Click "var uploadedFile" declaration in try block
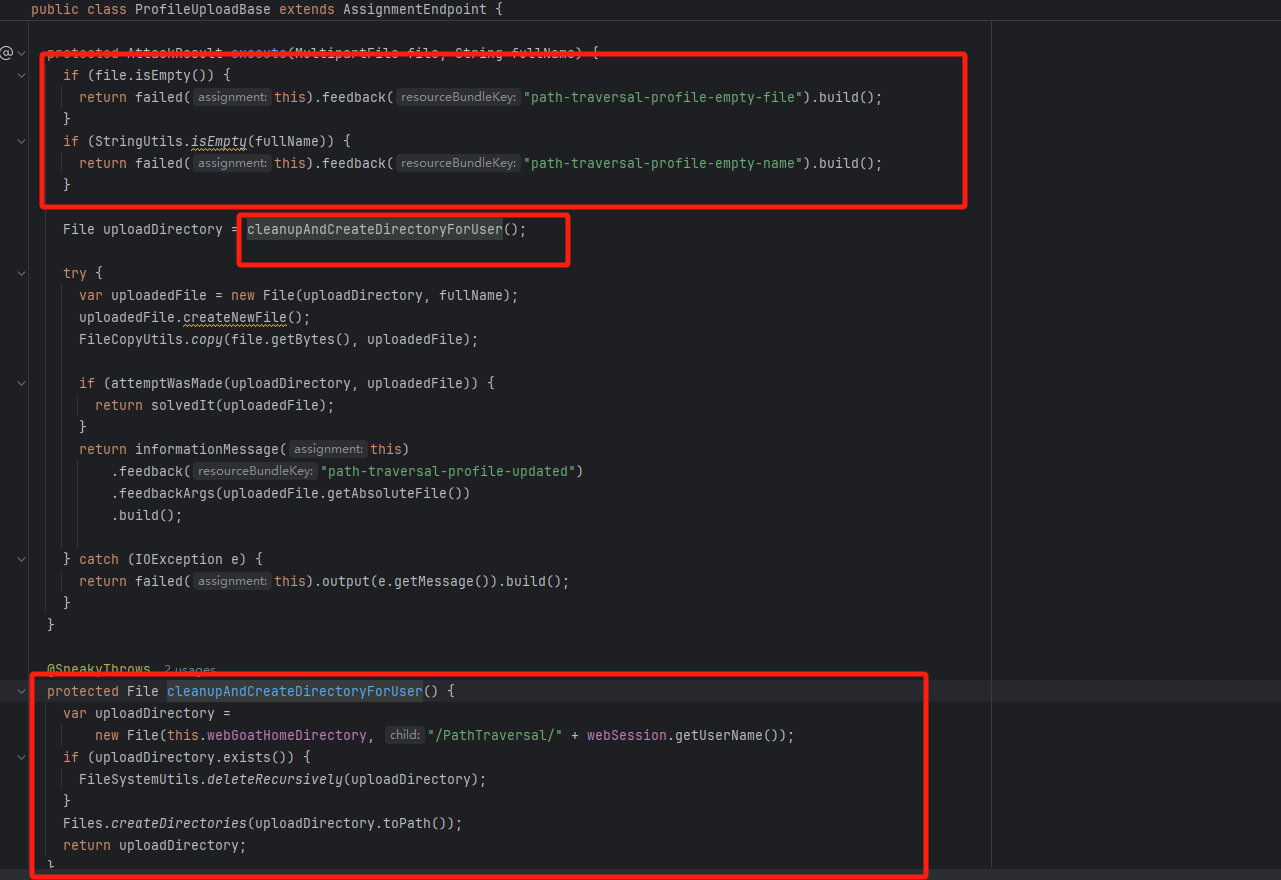Viewport: 1281px width, 880px height. pos(142,295)
